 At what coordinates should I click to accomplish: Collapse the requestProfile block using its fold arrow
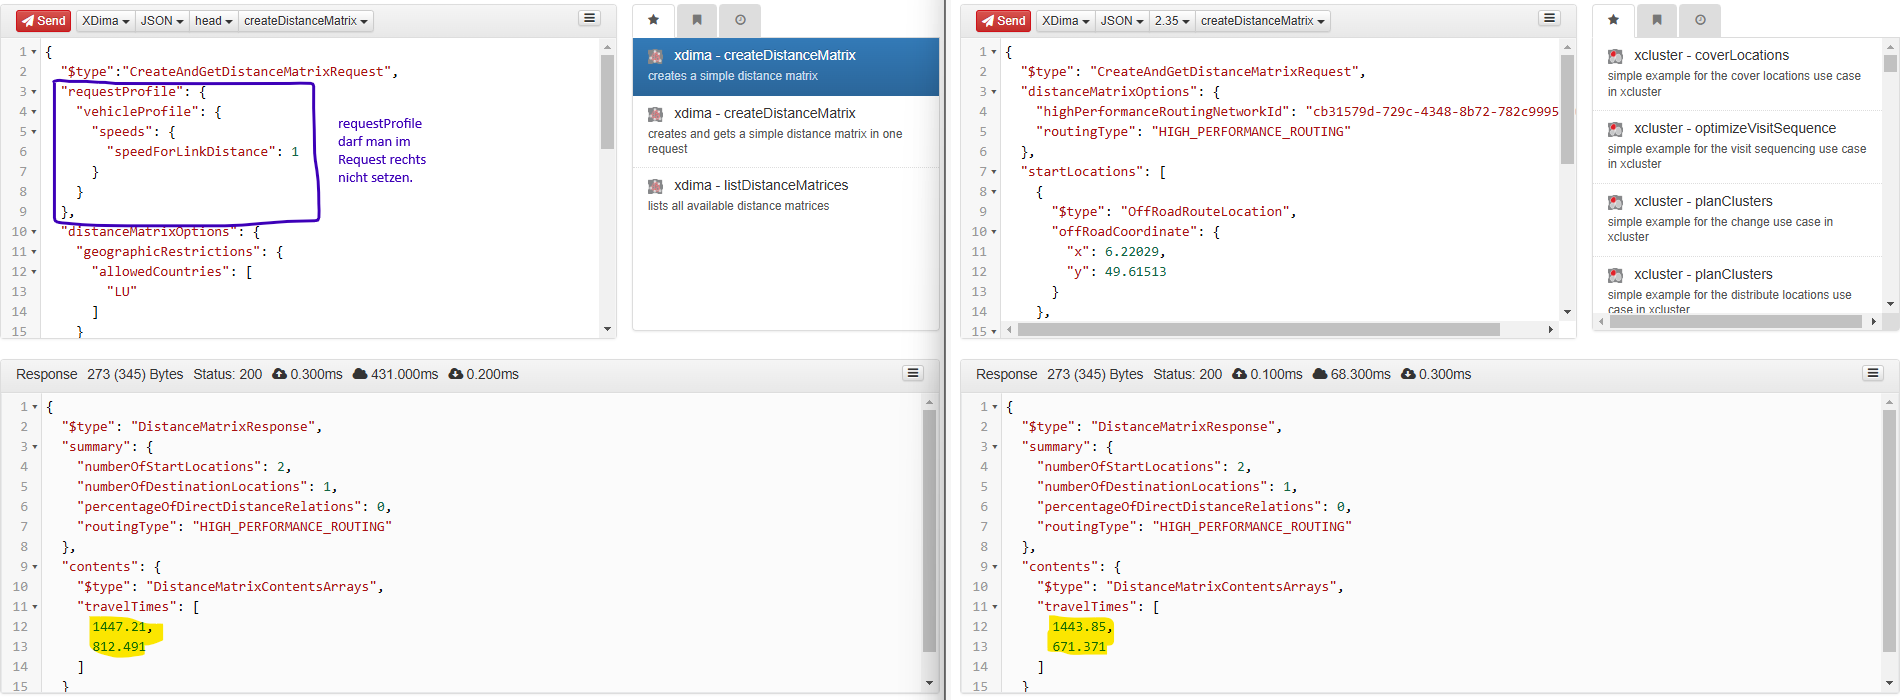point(34,92)
